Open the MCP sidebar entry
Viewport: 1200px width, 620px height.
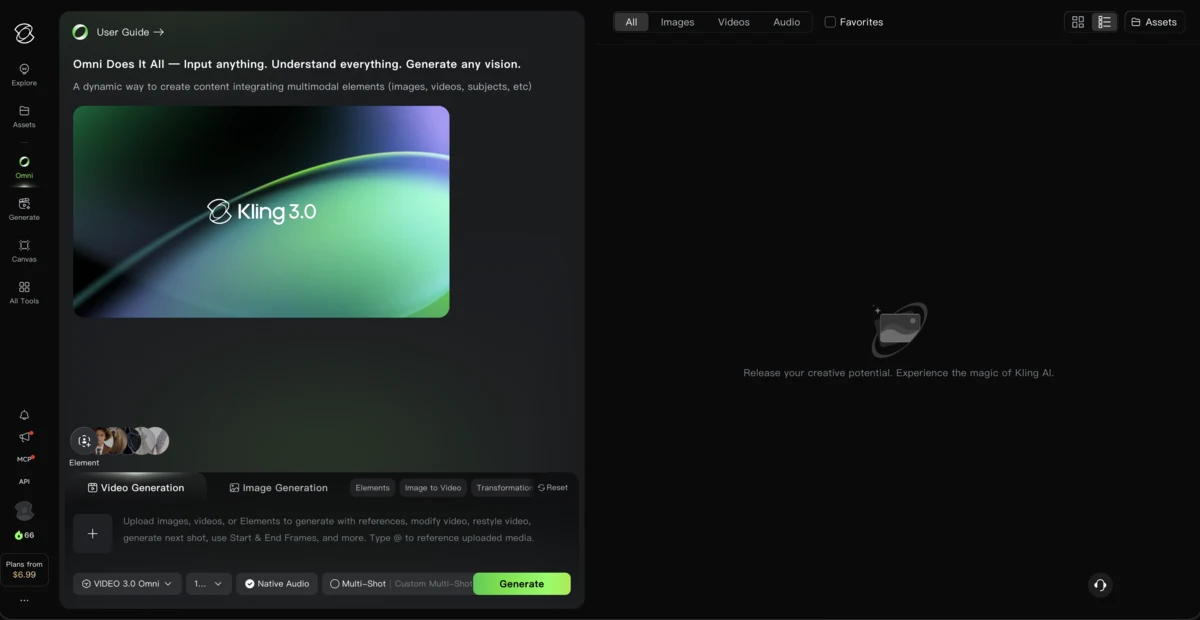[24, 459]
